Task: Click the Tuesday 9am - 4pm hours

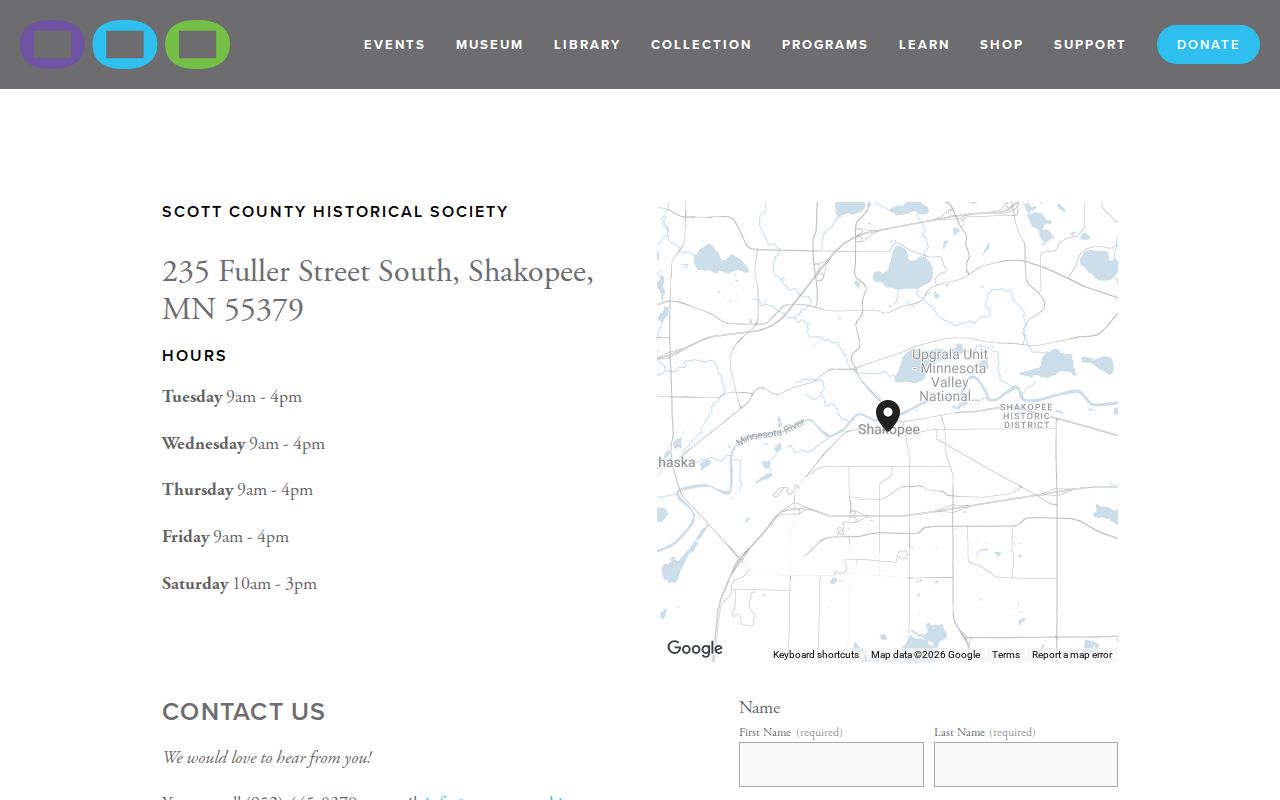Action: 232,397
